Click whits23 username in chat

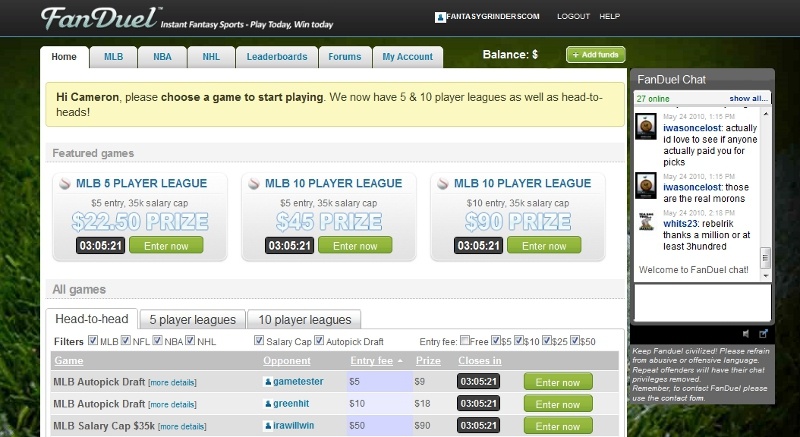pos(678,224)
